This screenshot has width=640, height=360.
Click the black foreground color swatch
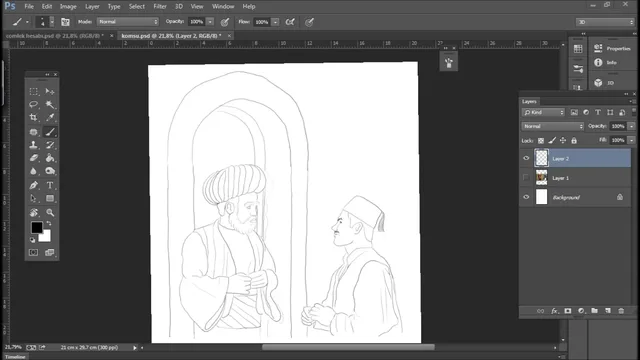point(36,227)
